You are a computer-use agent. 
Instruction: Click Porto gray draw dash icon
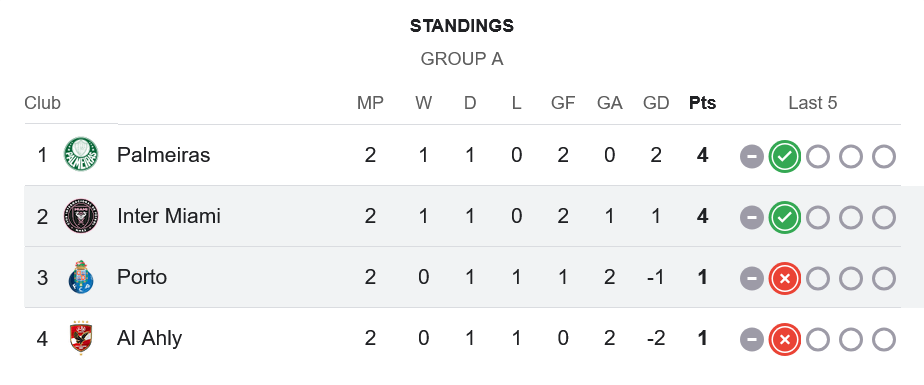(x=752, y=278)
